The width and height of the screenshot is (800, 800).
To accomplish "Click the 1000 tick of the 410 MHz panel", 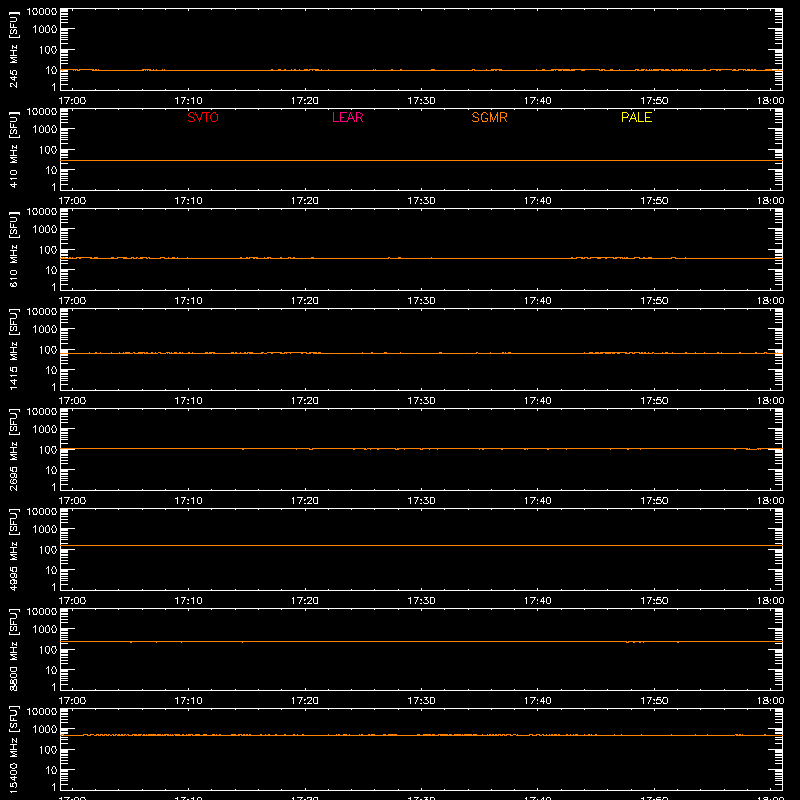I will 45,130.
